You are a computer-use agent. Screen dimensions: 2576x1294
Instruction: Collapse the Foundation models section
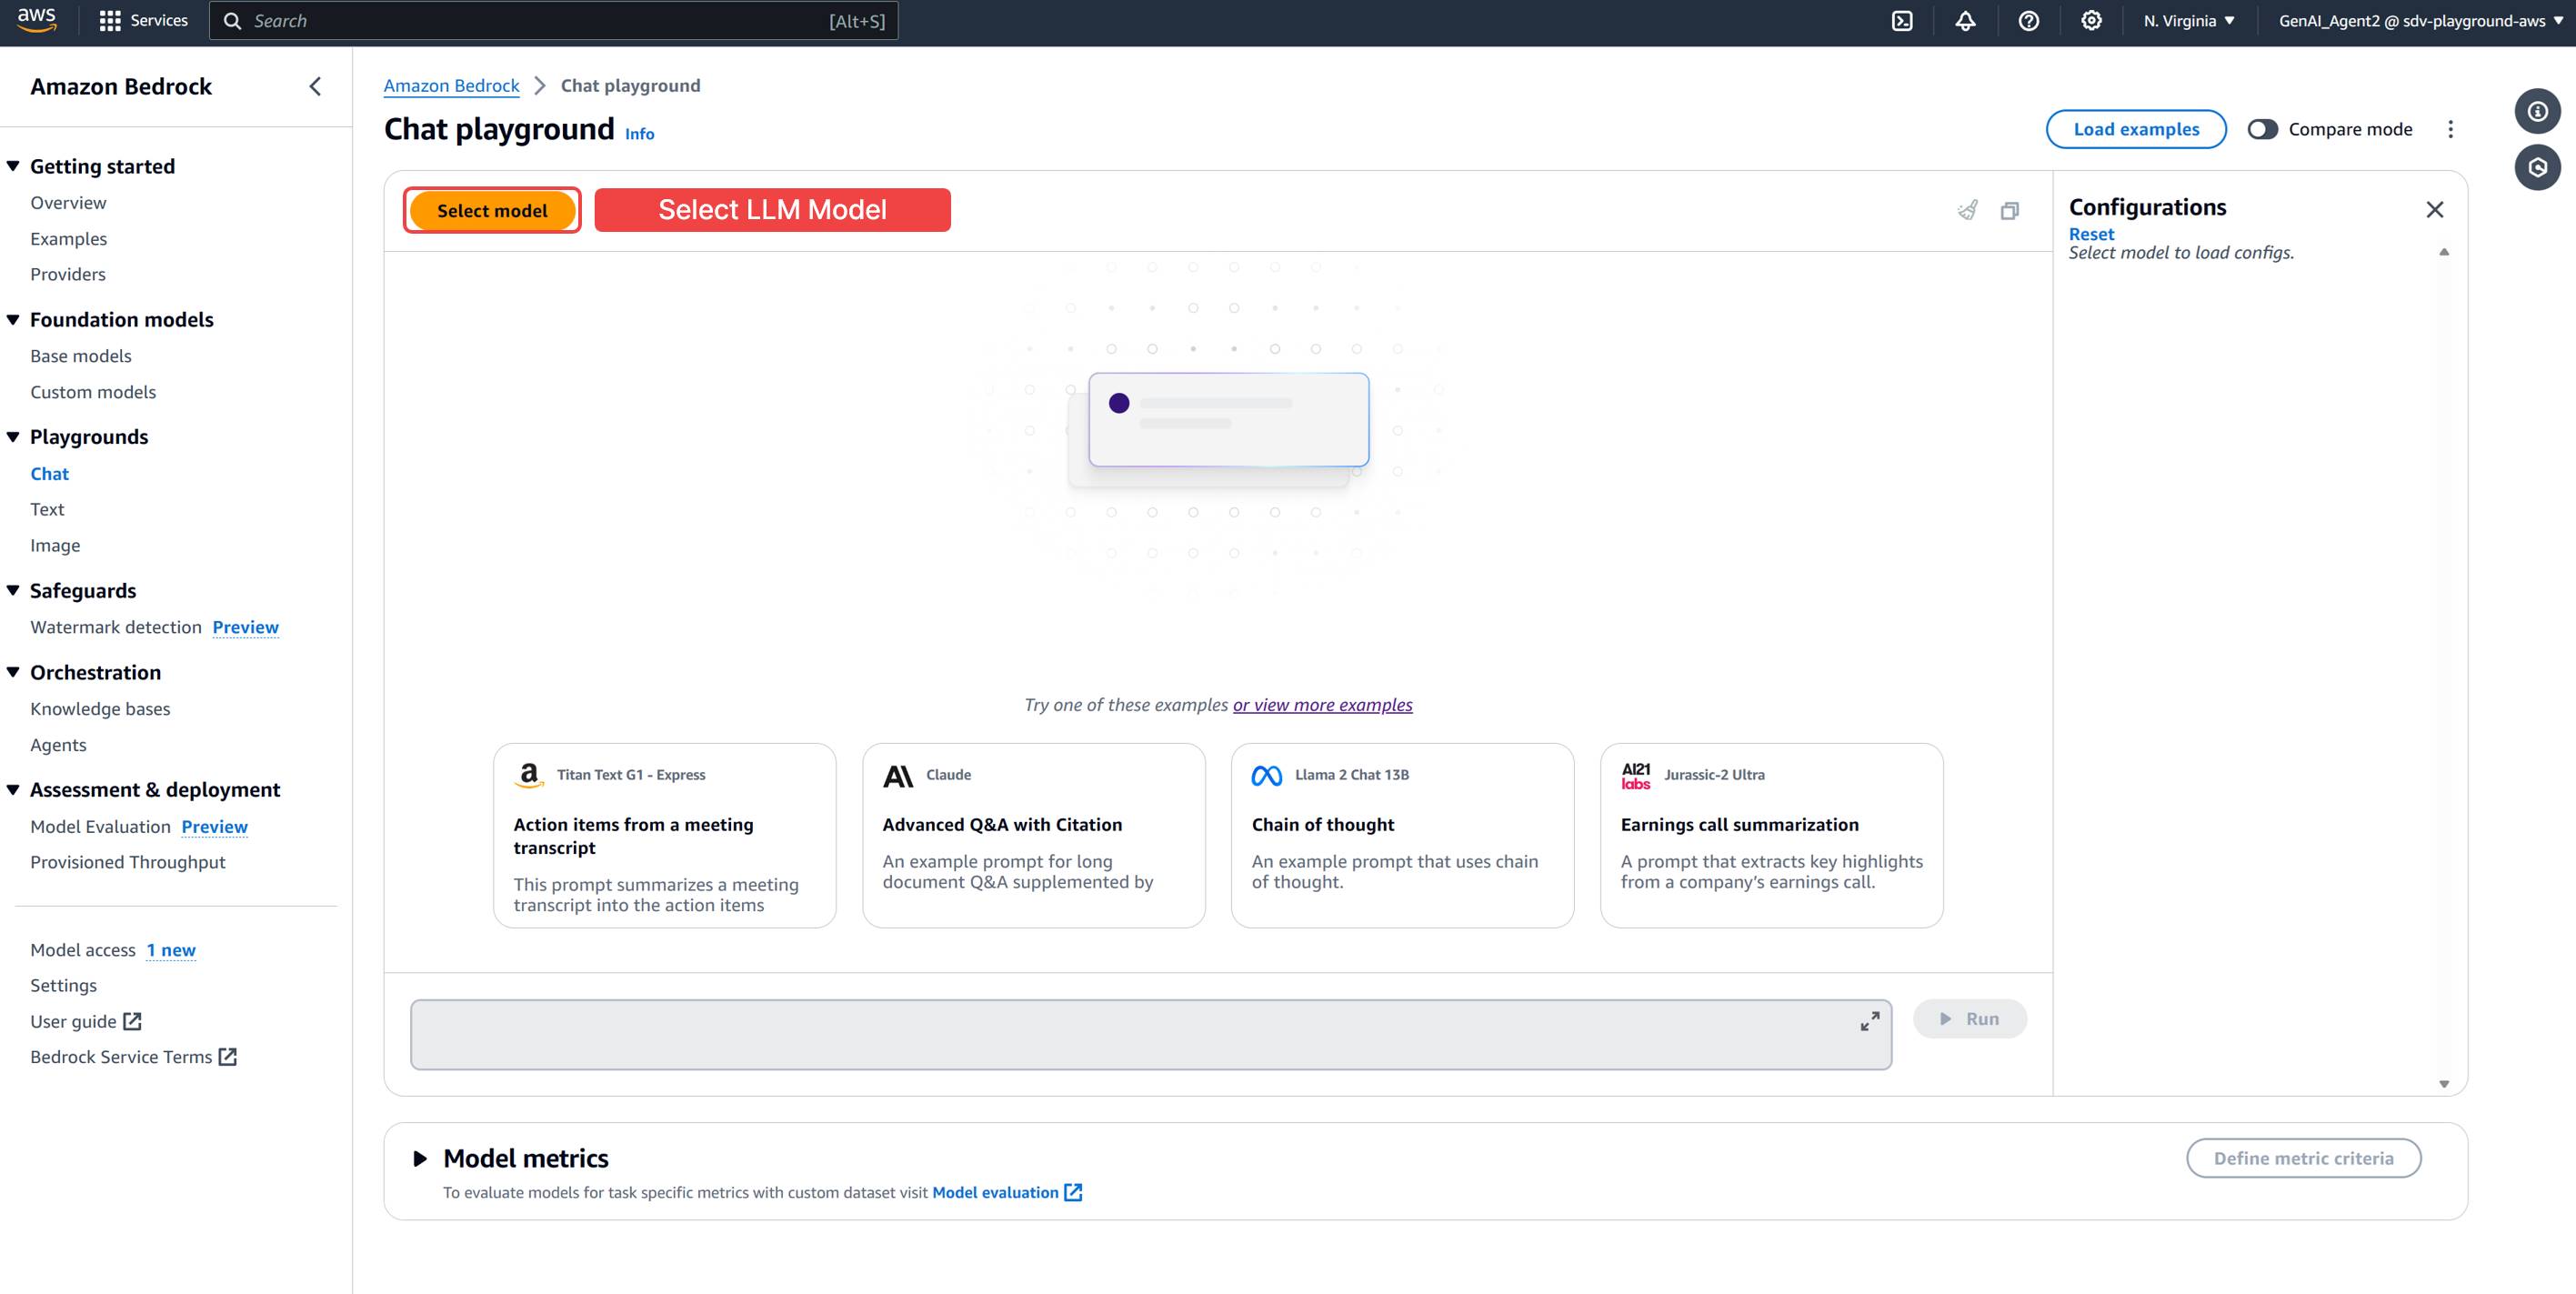13,320
